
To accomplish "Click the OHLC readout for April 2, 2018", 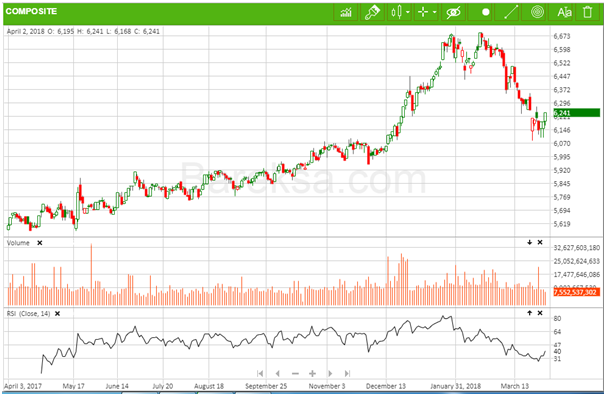I will pyautogui.click(x=83, y=31).
